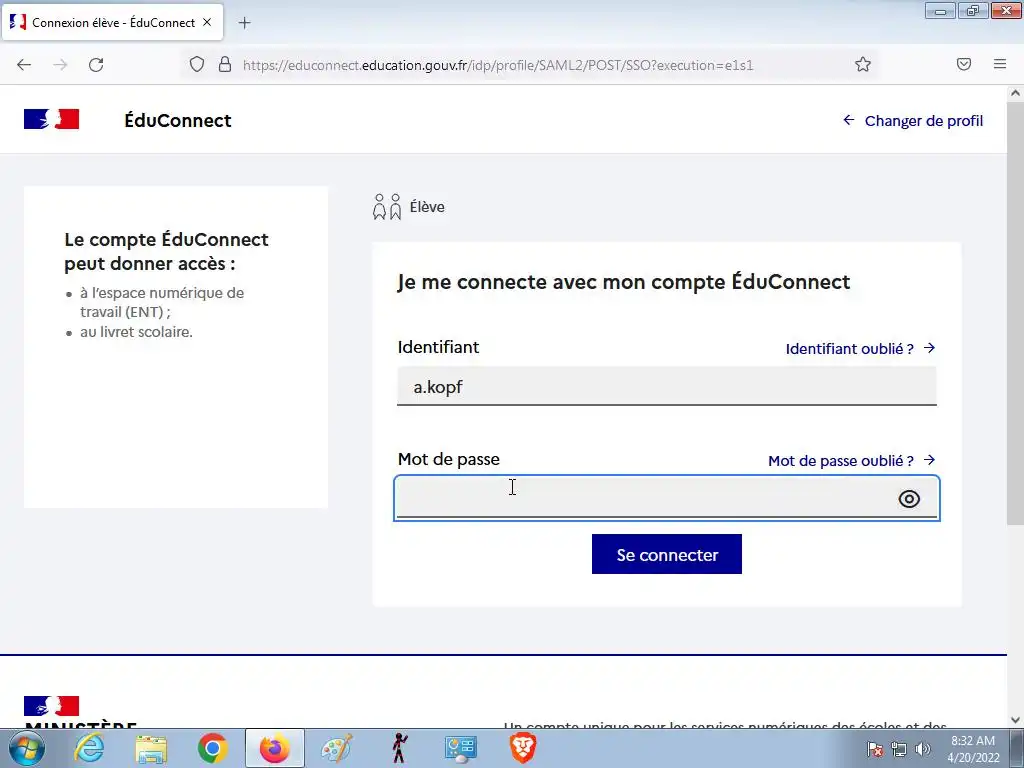
Task: Click the text 'au livret scolaire.'
Action: click(x=136, y=332)
